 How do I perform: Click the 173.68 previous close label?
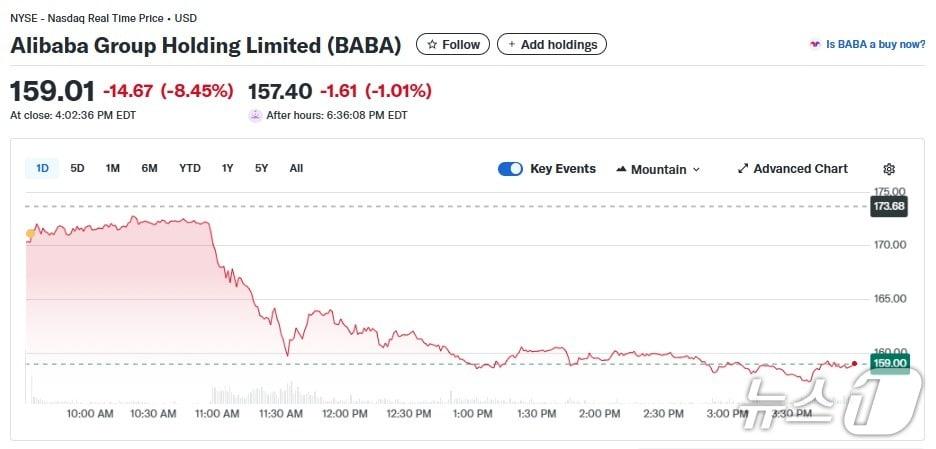click(x=888, y=207)
